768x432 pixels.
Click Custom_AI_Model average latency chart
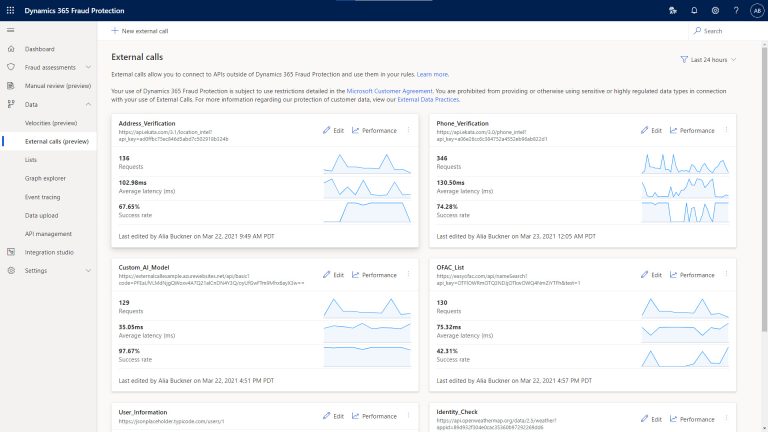click(367, 333)
